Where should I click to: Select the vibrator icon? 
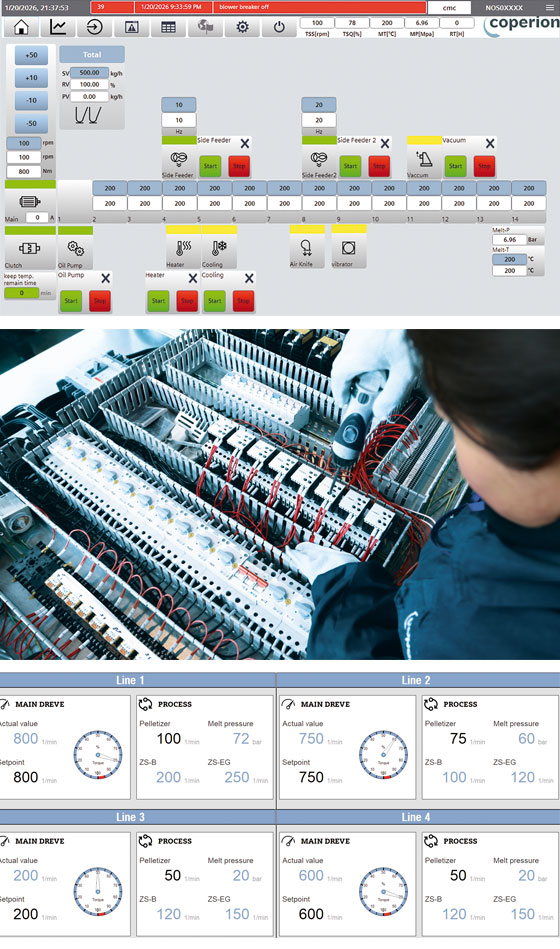point(349,248)
